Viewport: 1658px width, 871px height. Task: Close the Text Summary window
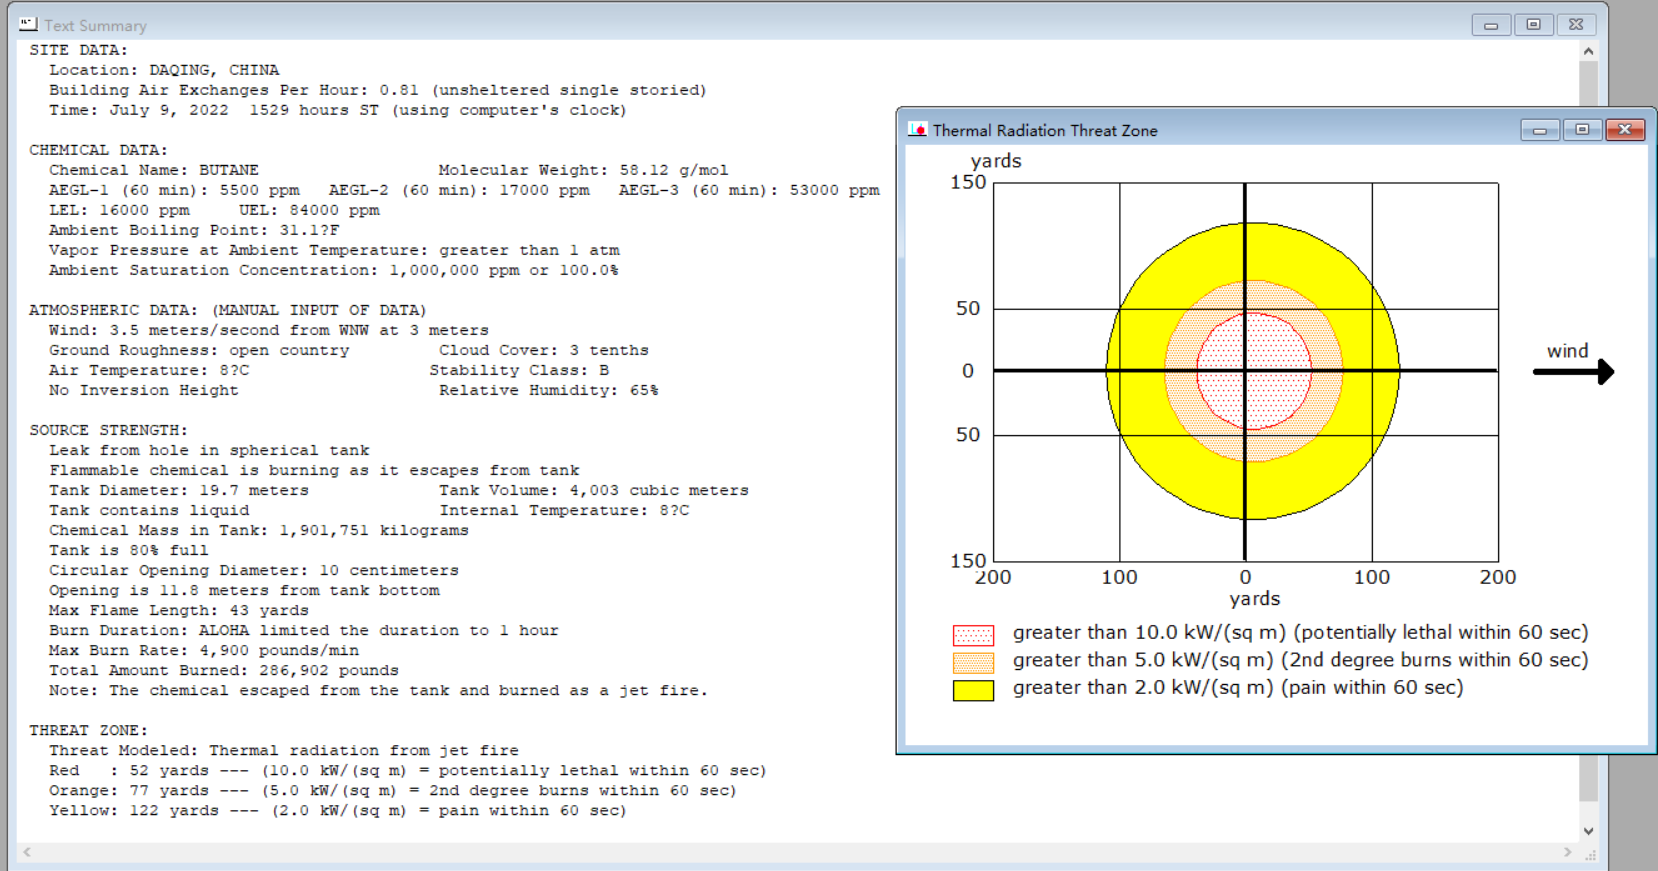pyautogui.click(x=1576, y=25)
